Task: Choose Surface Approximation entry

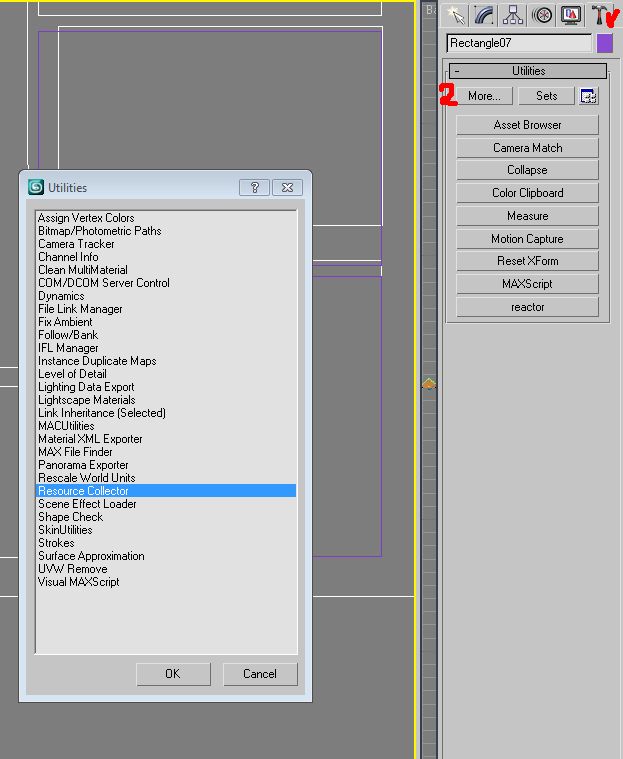Action: 166,556
